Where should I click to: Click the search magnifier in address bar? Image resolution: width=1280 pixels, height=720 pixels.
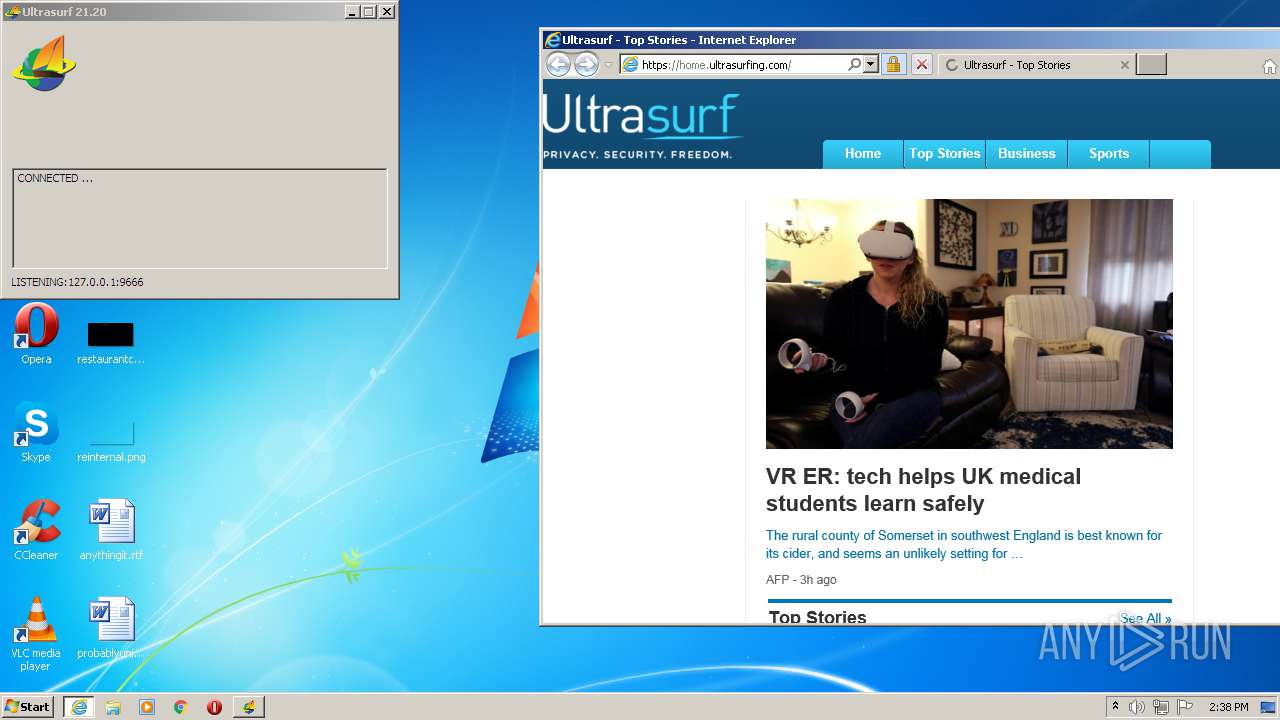(x=854, y=64)
